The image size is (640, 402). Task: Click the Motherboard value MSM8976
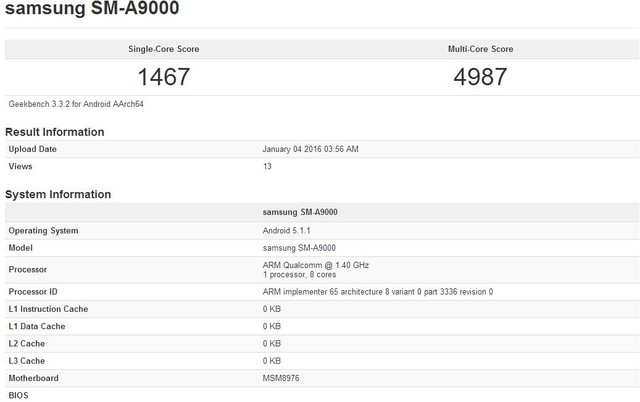283,378
